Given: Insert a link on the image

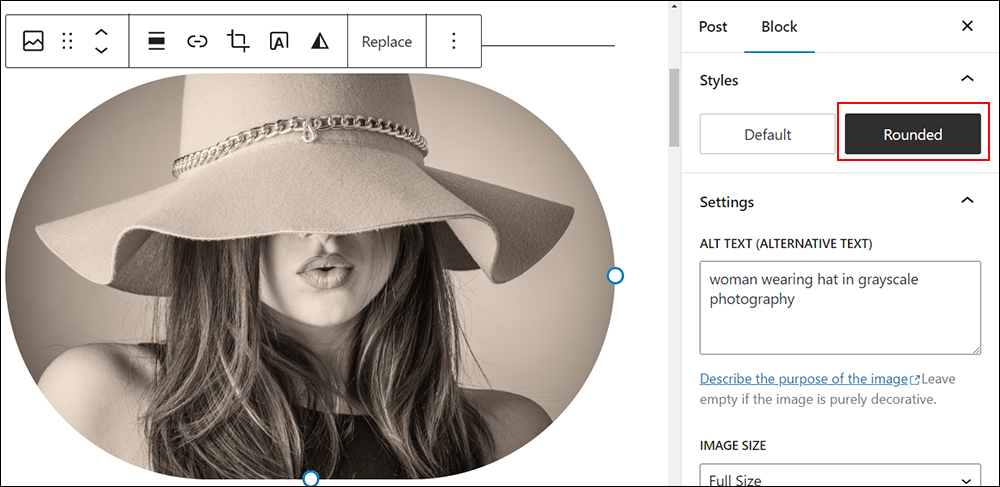Looking at the screenshot, I should click(x=197, y=42).
